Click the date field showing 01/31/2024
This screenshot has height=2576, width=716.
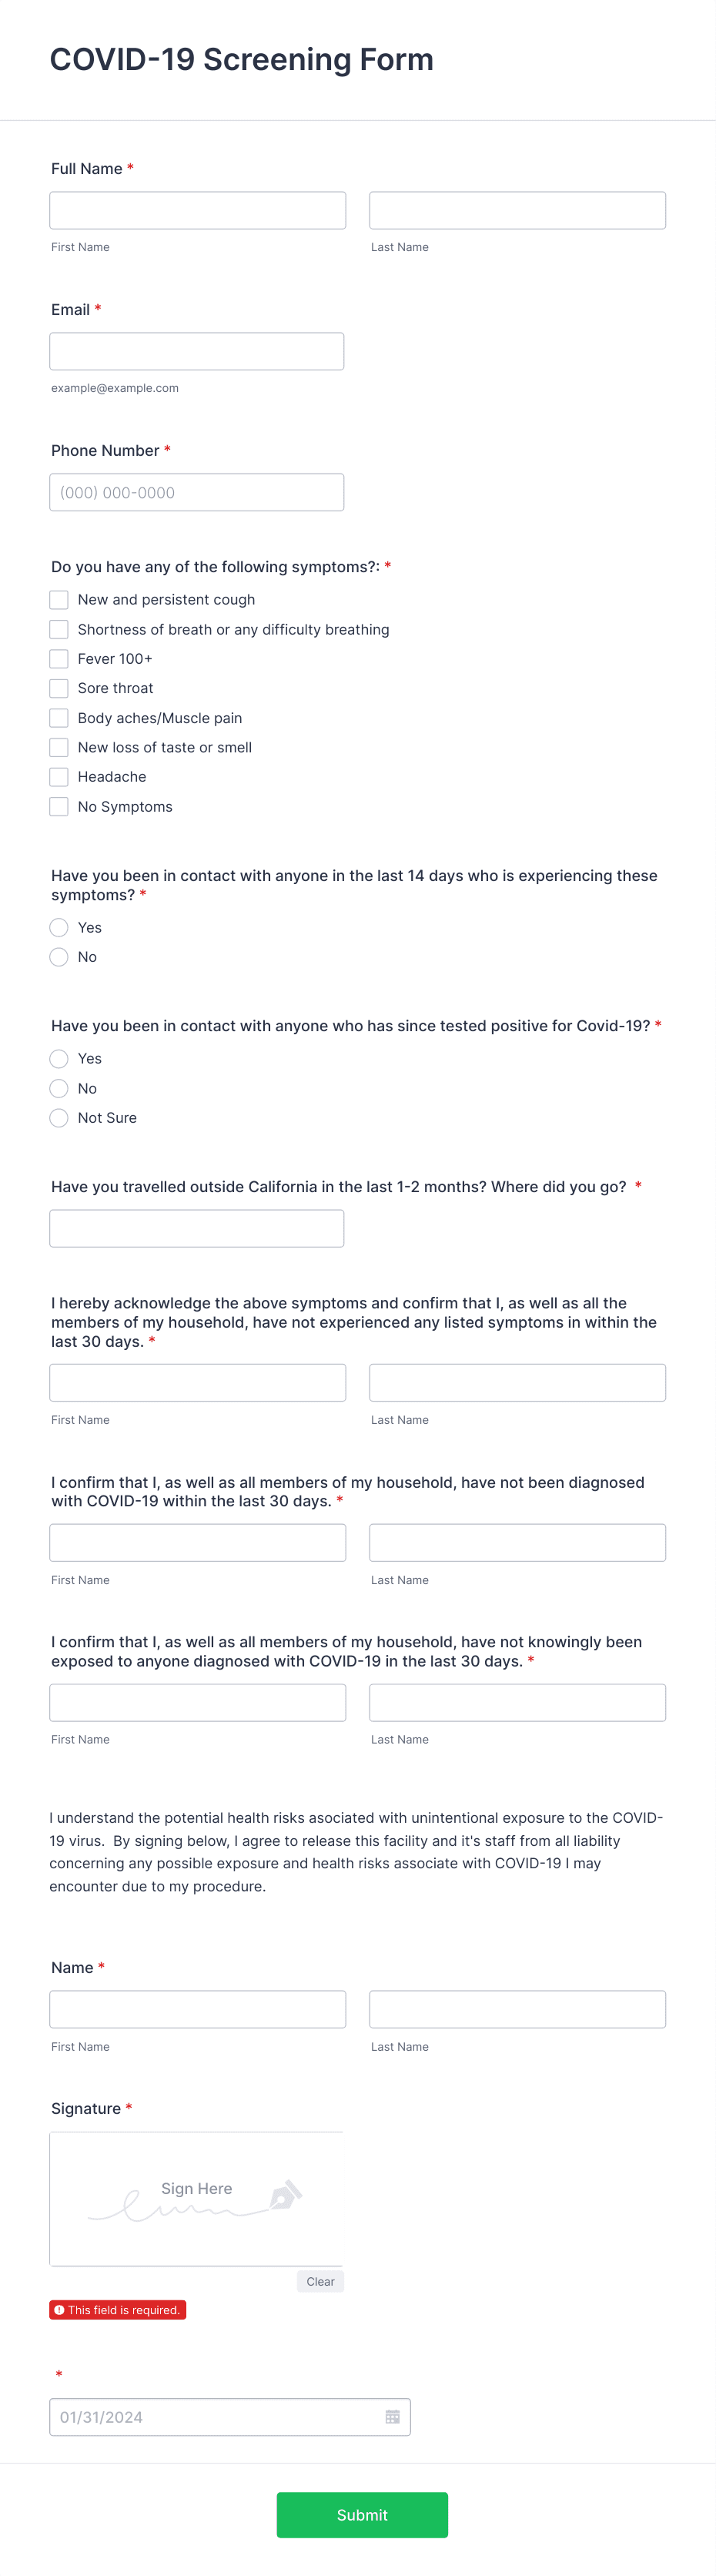(x=200, y=2416)
